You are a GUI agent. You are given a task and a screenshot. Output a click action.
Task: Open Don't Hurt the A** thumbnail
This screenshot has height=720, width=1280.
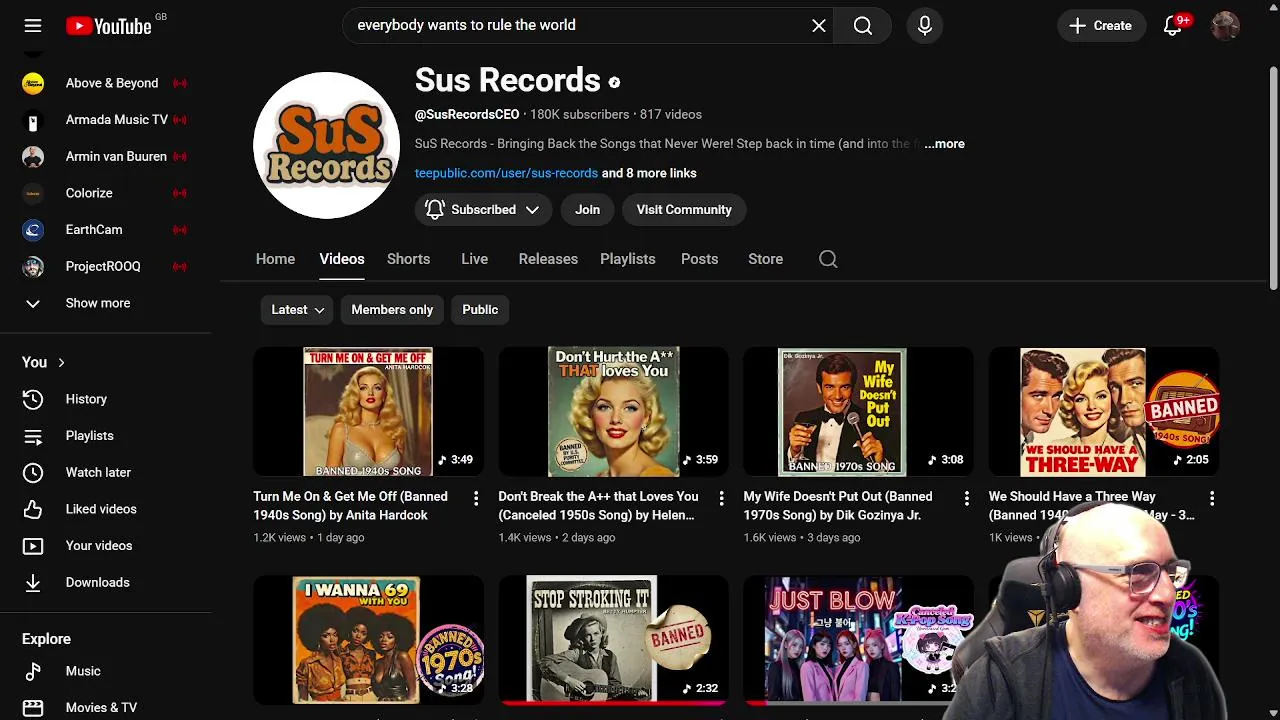click(613, 412)
